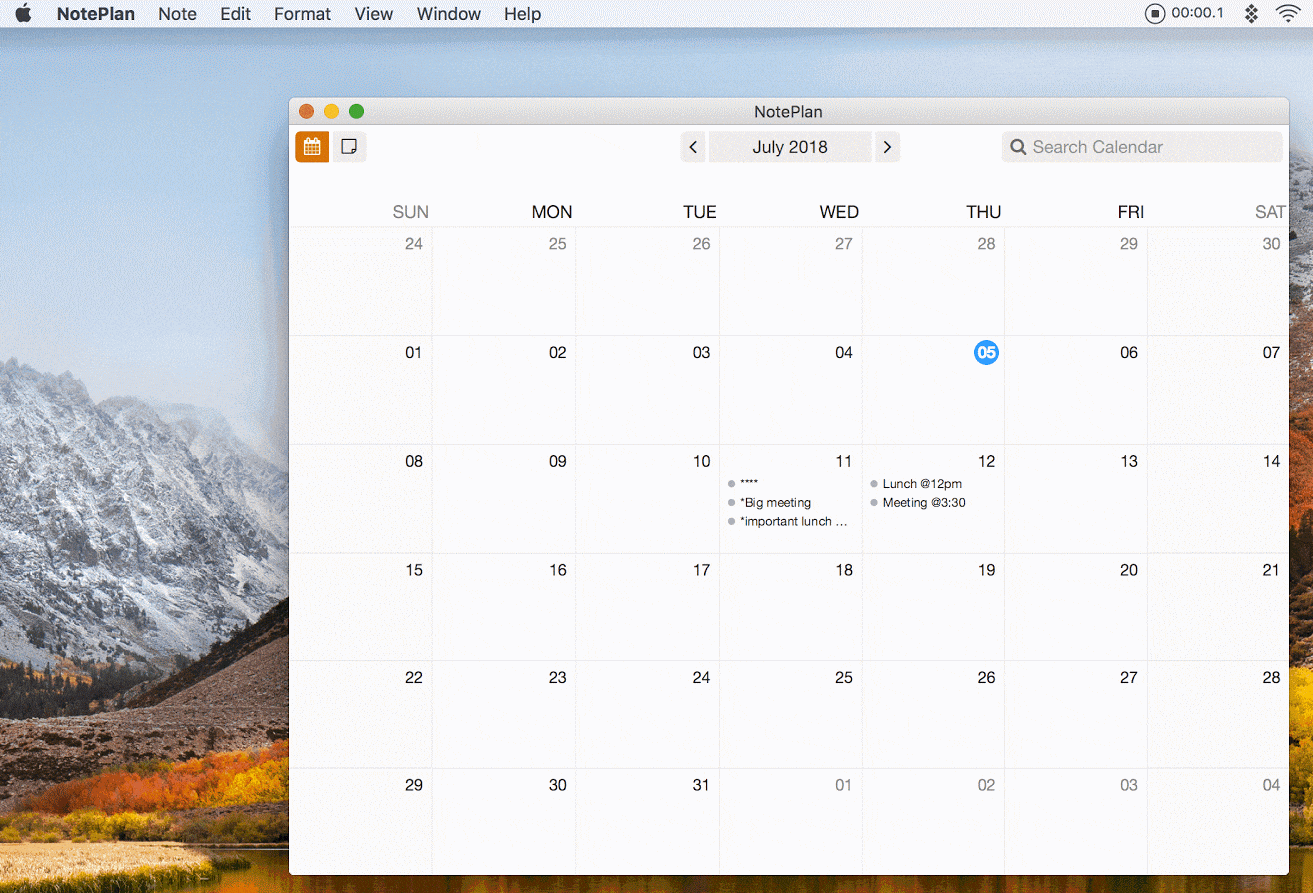The image size is (1313, 893).
Task: Go to previous month arrow
Action: point(693,147)
